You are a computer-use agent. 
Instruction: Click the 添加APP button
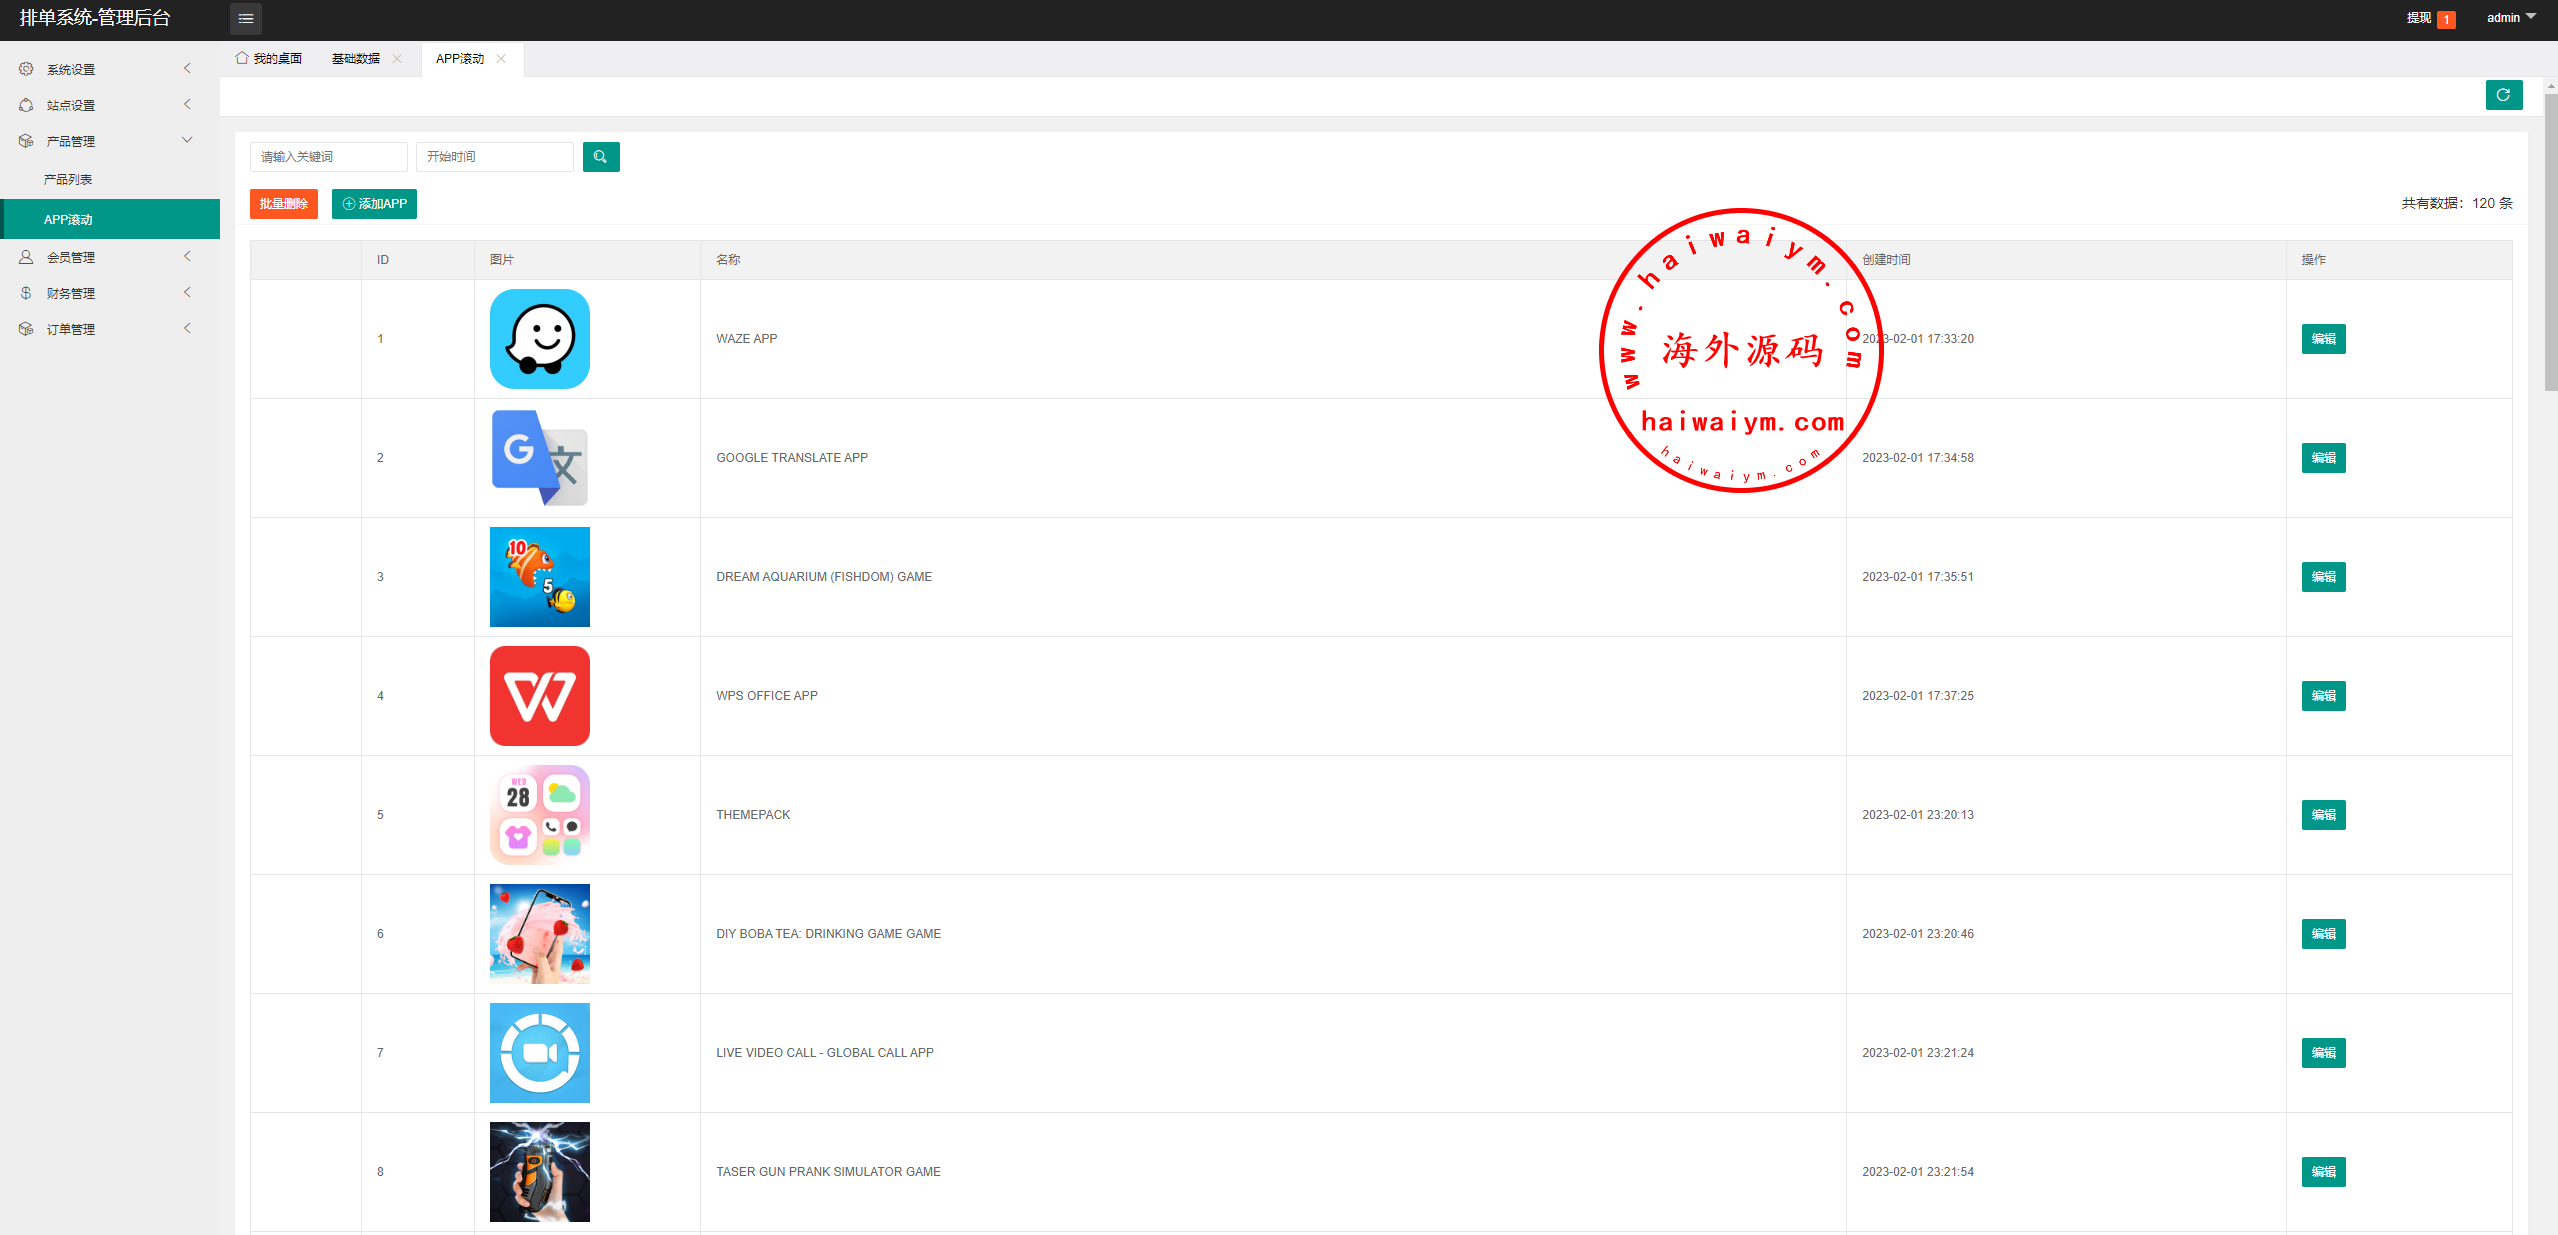[x=374, y=204]
